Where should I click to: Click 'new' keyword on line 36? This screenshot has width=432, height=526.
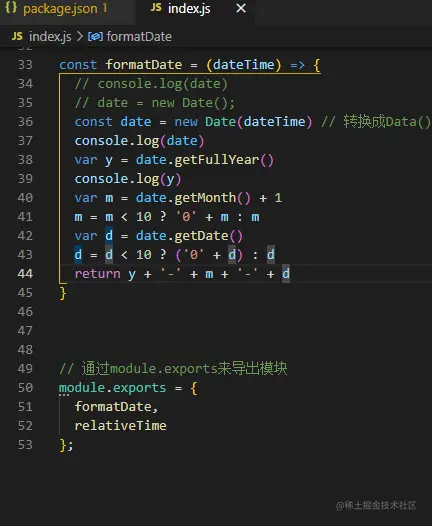[186, 122]
